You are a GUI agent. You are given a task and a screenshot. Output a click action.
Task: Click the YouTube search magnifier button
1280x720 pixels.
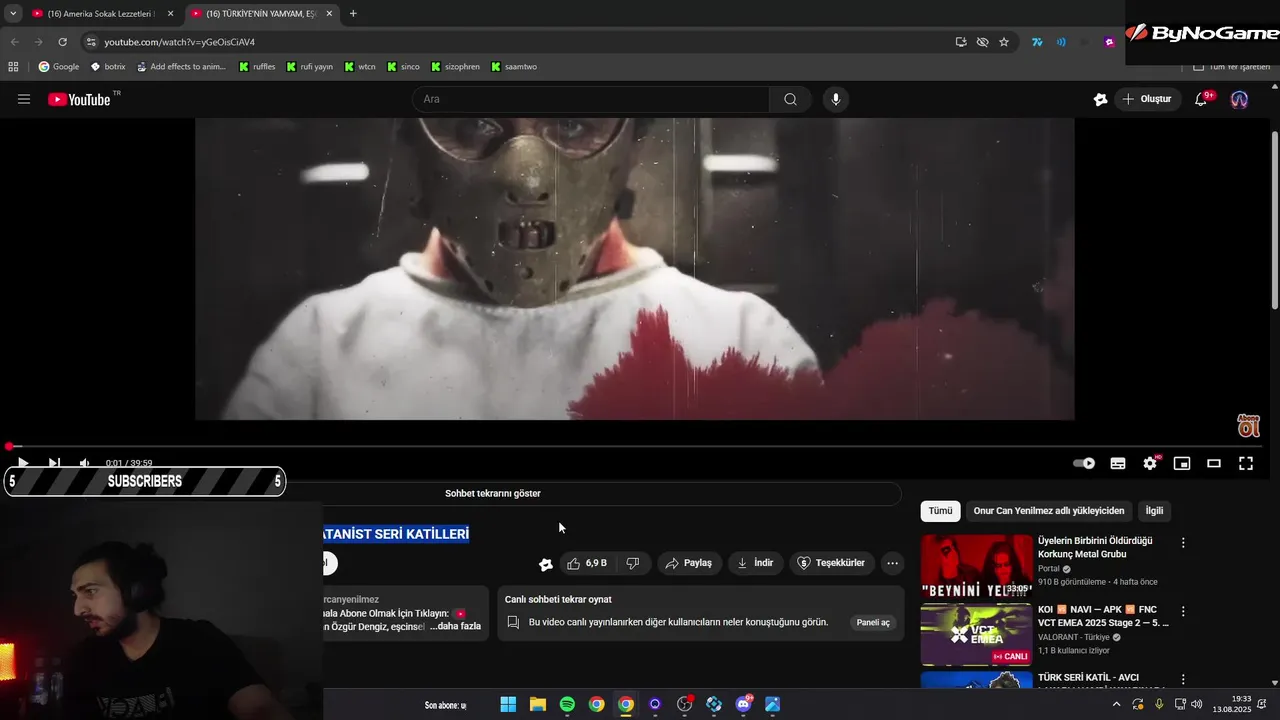tap(790, 99)
